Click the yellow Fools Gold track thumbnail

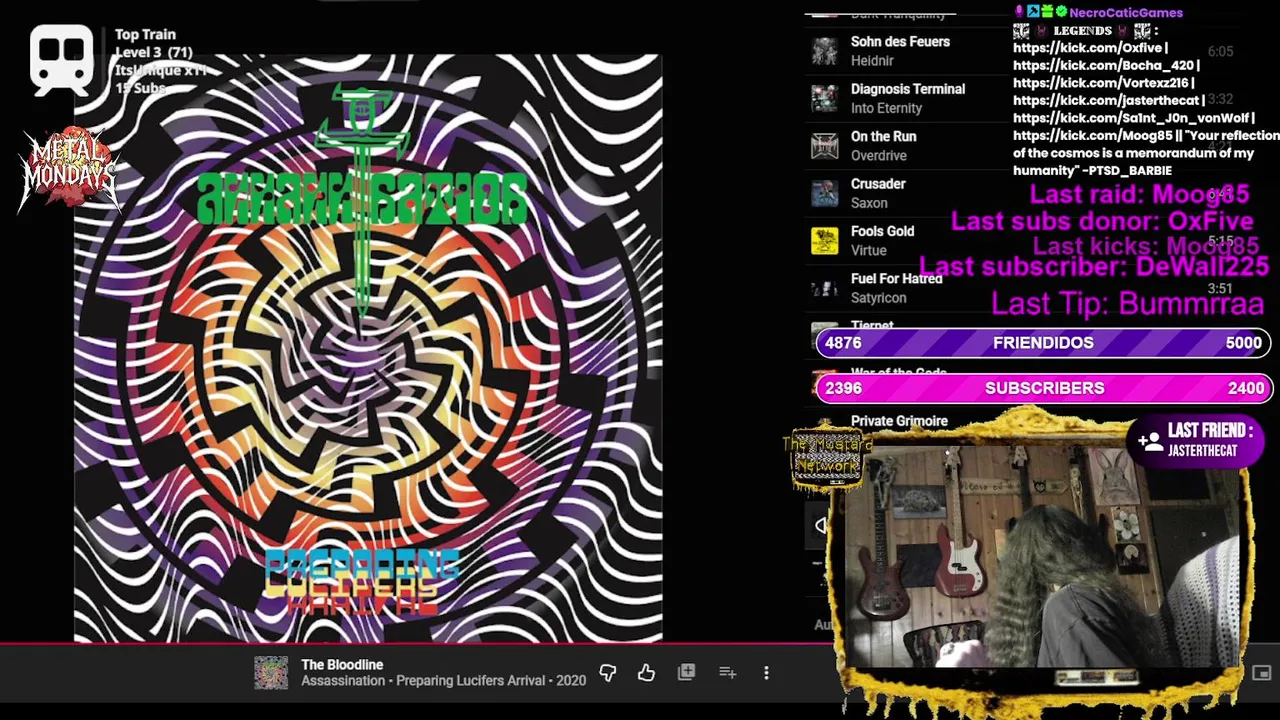[825, 241]
